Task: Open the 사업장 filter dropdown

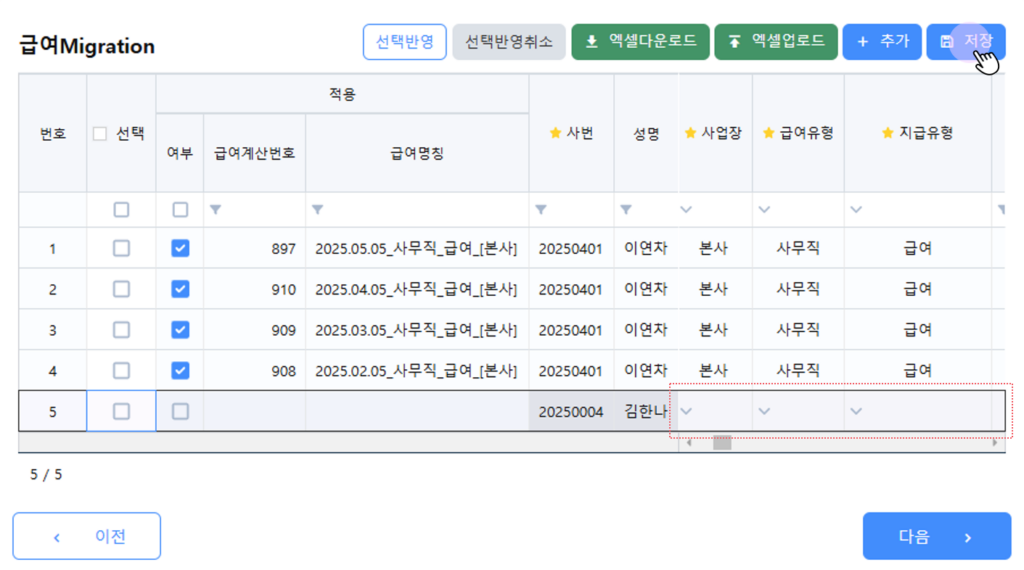Action: tap(686, 210)
